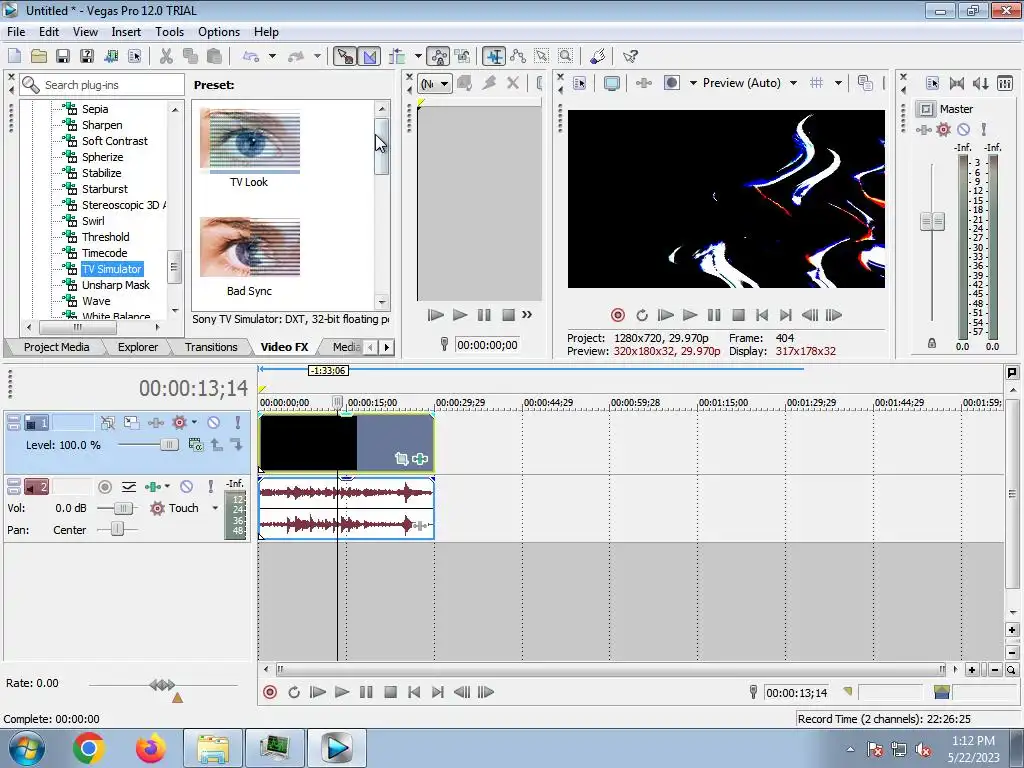Image resolution: width=1024 pixels, height=768 pixels.
Task: Start recording in the timeline transport bar
Action: [x=270, y=692]
